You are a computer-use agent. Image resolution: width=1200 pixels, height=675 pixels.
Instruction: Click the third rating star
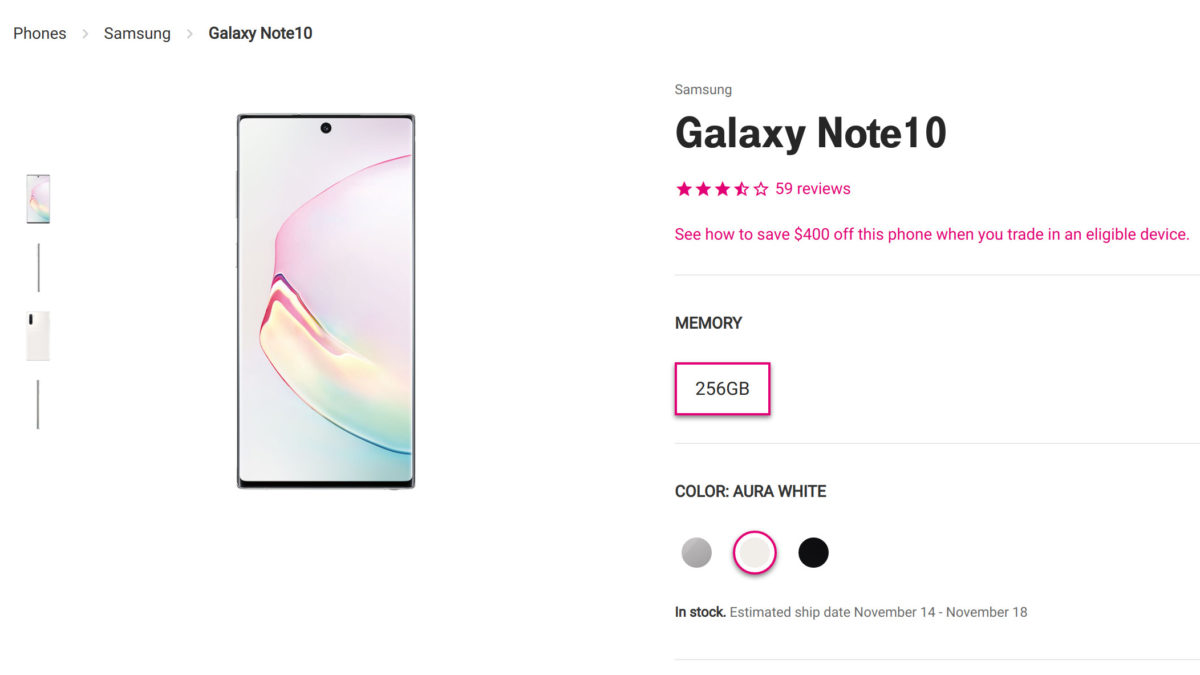coord(722,189)
